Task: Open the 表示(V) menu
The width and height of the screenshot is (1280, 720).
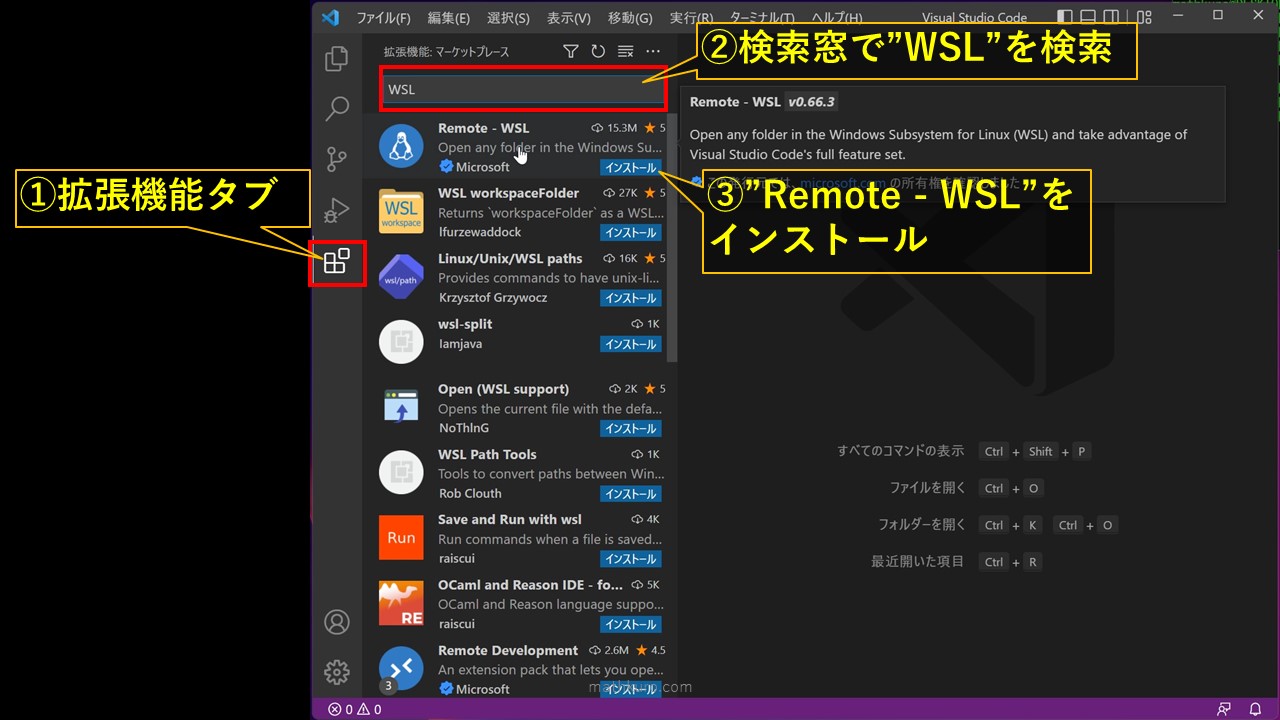Action: click(x=569, y=18)
